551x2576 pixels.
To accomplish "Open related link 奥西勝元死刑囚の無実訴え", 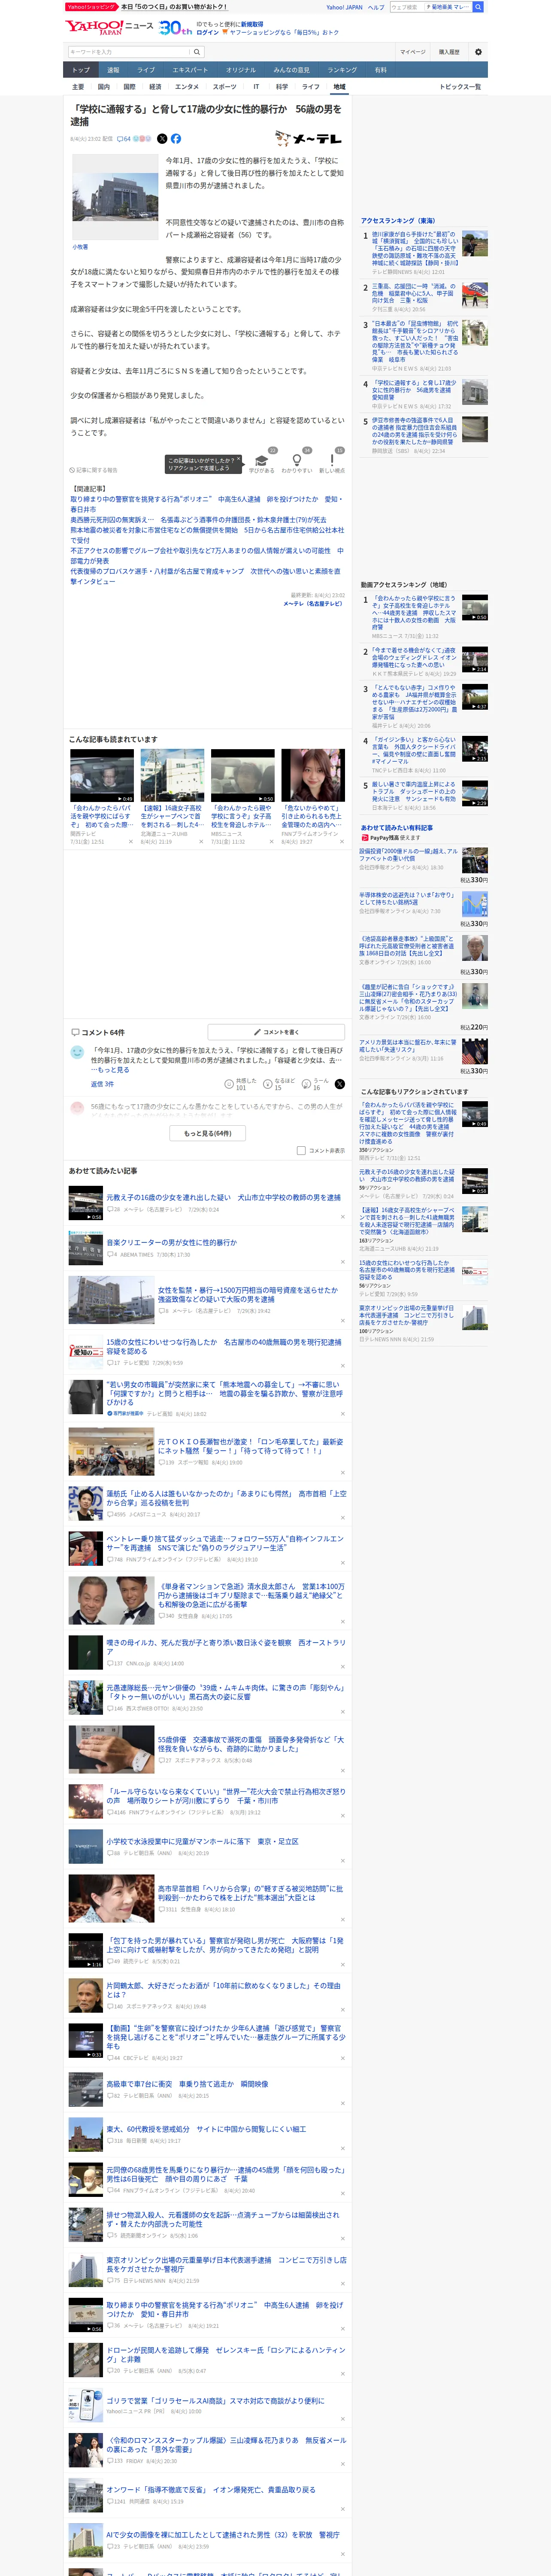I will coord(198,520).
